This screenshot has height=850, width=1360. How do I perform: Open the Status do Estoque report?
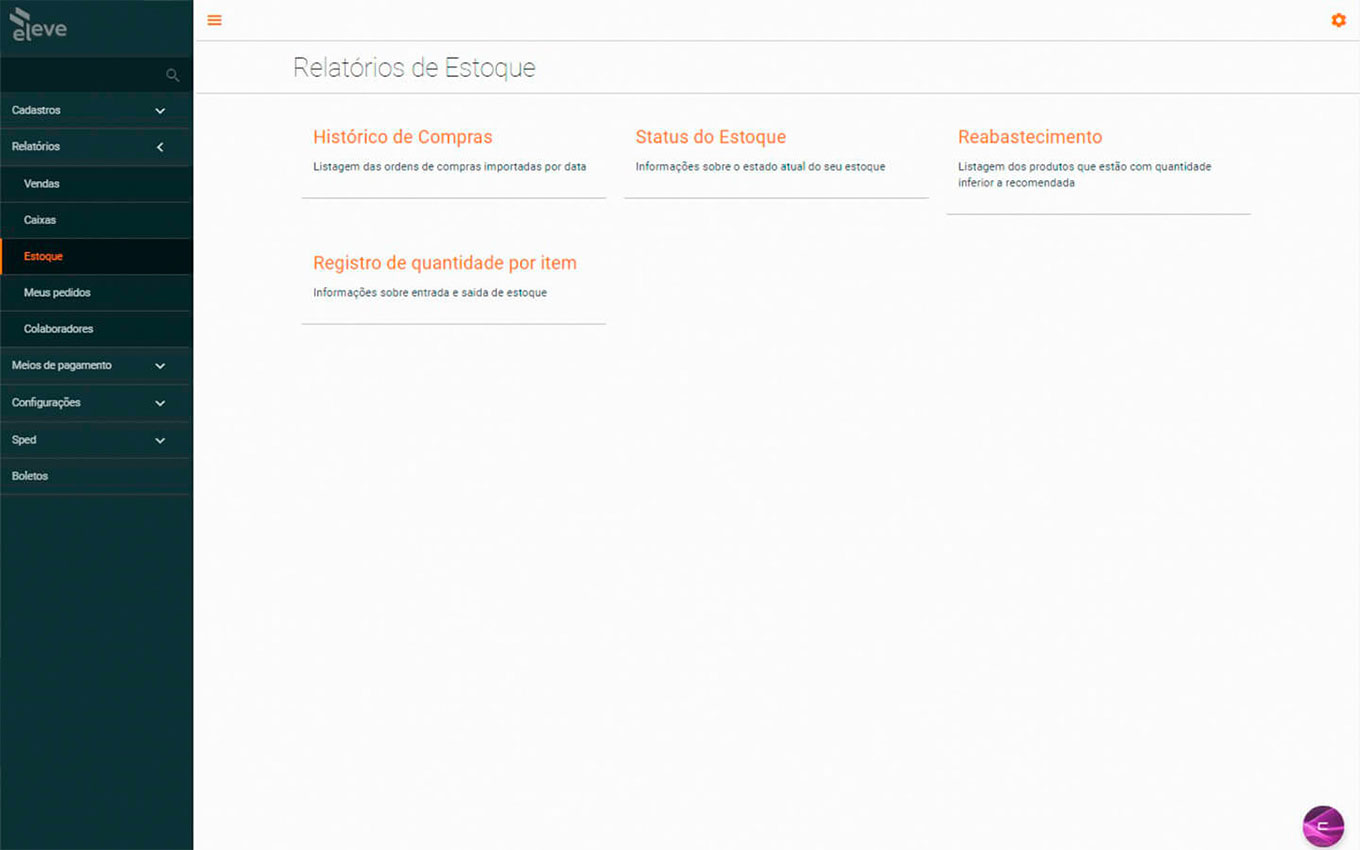click(x=710, y=138)
